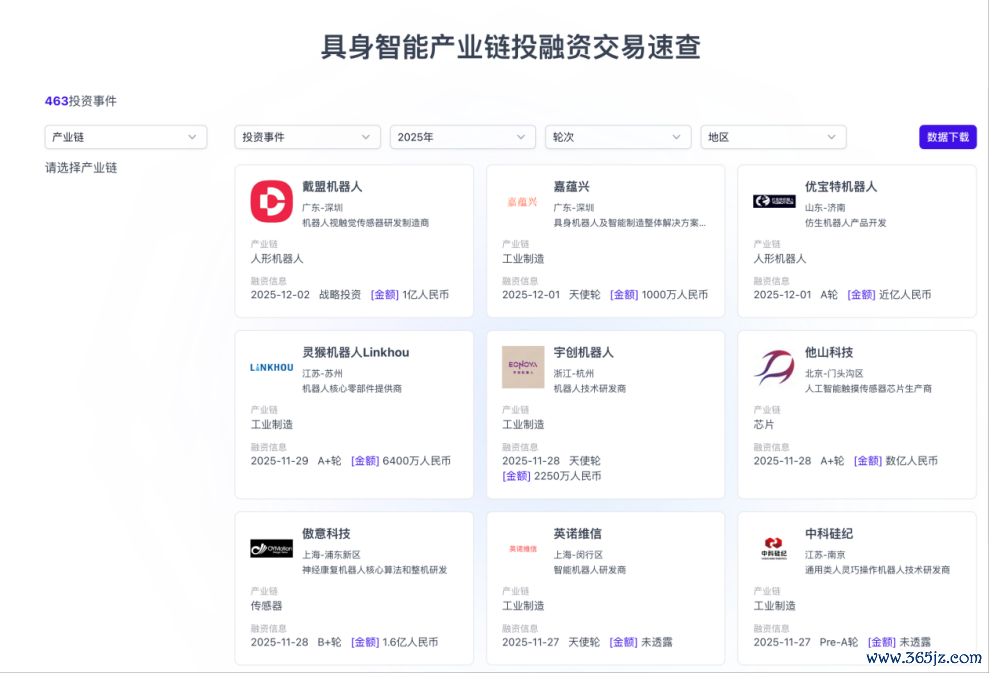The width and height of the screenshot is (989, 673).
Task: Click the 宇创机器人 logo thumbnail
Action: [x=522, y=367]
